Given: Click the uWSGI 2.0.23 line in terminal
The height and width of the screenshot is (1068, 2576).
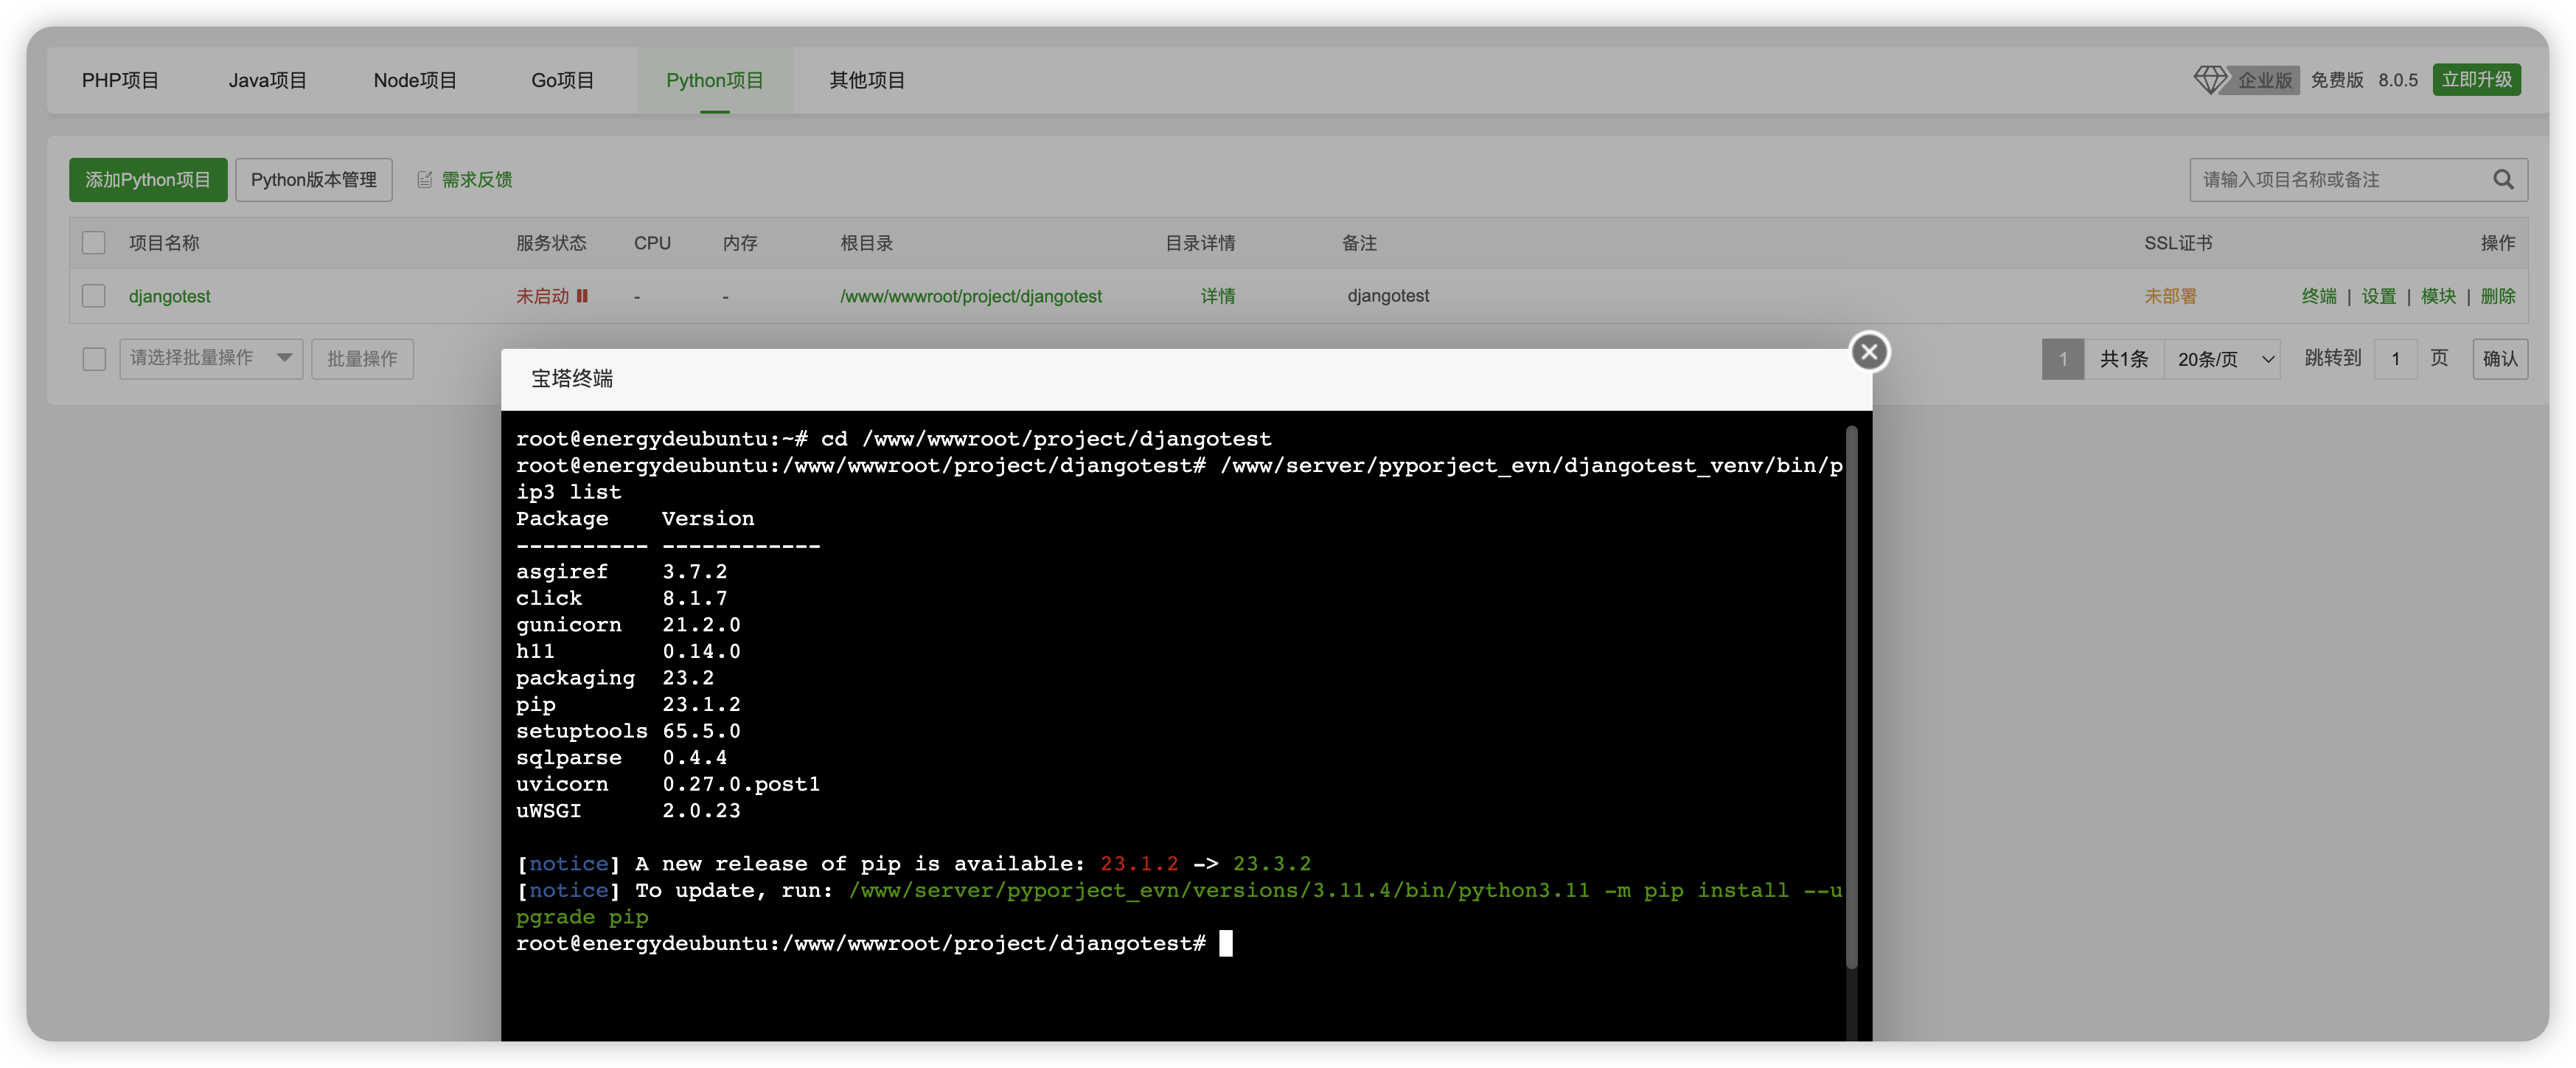Looking at the screenshot, I should tap(628, 811).
